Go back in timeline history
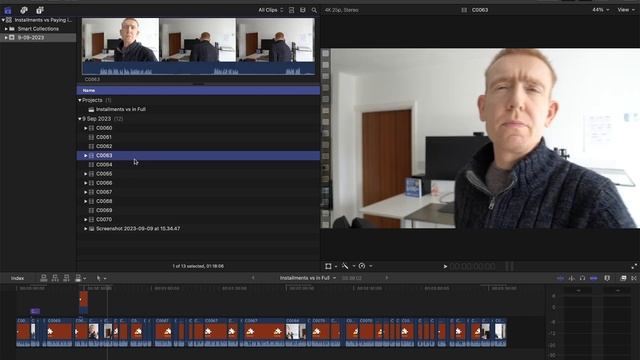Screen dimensions: 640x360 point(253,278)
